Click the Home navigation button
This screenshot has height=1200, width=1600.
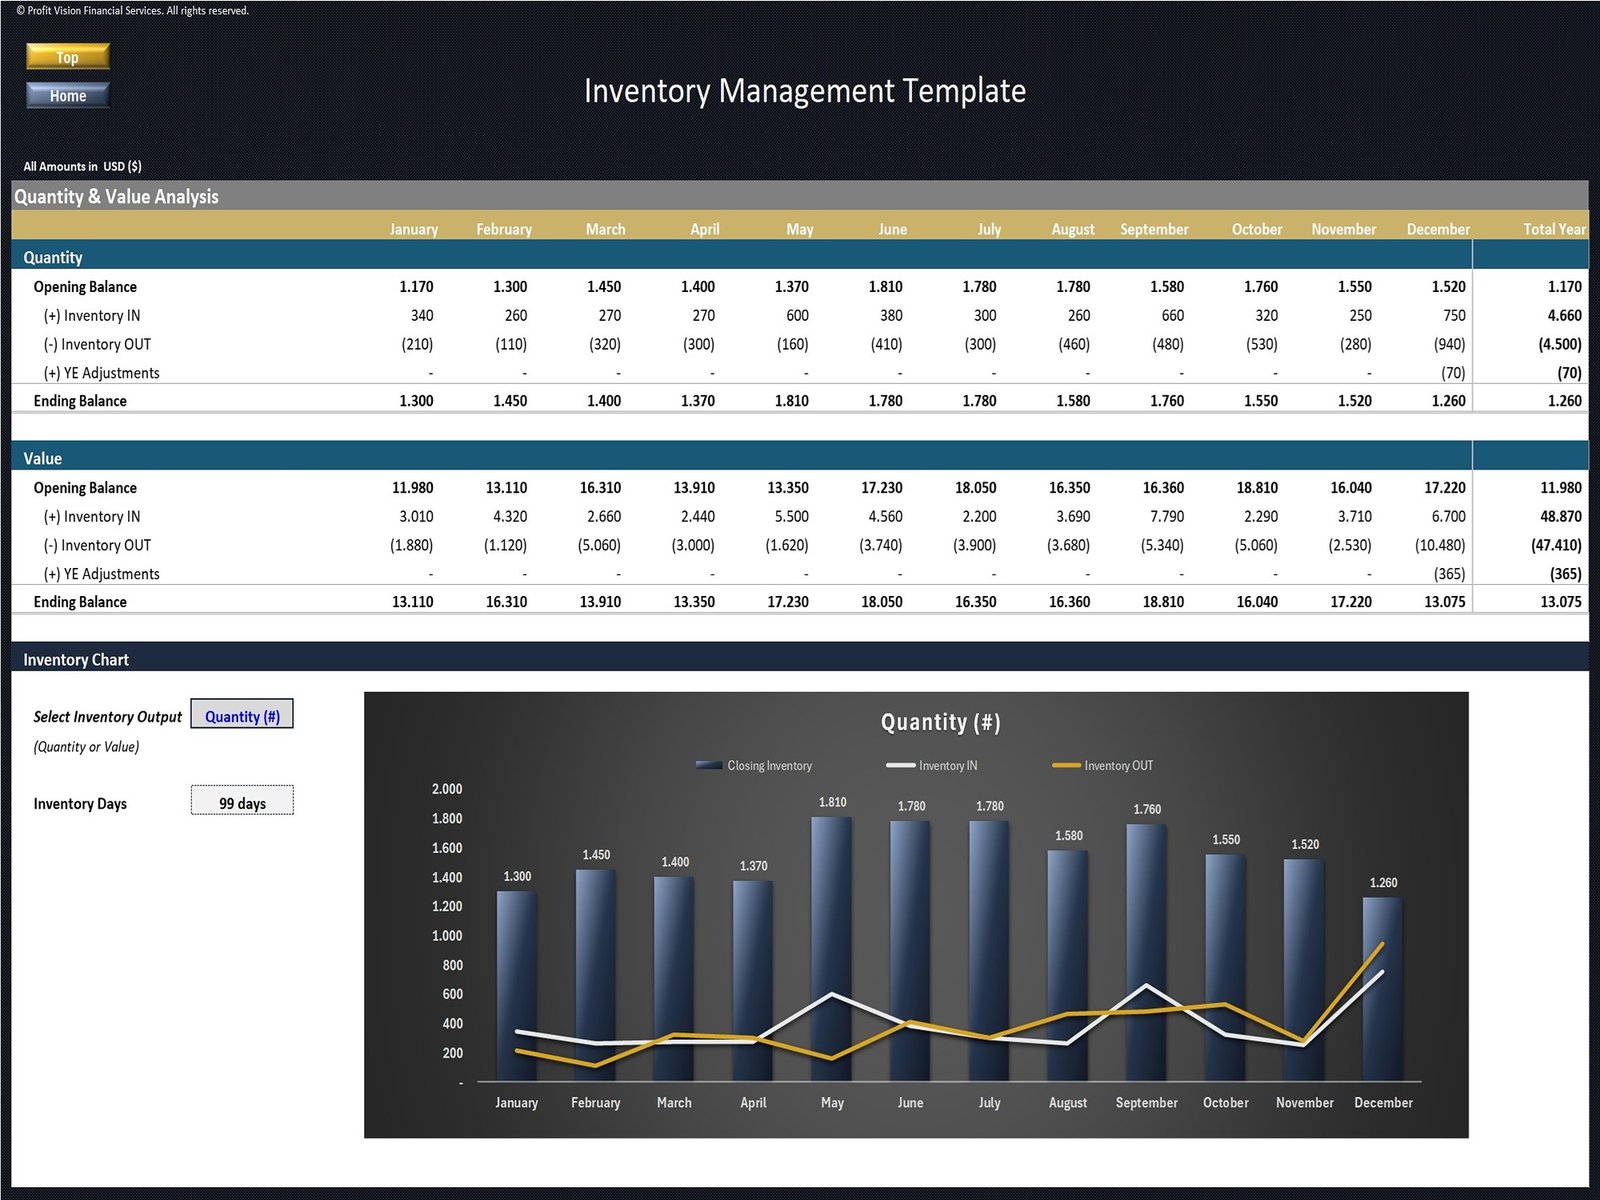pyautogui.click(x=67, y=95)
